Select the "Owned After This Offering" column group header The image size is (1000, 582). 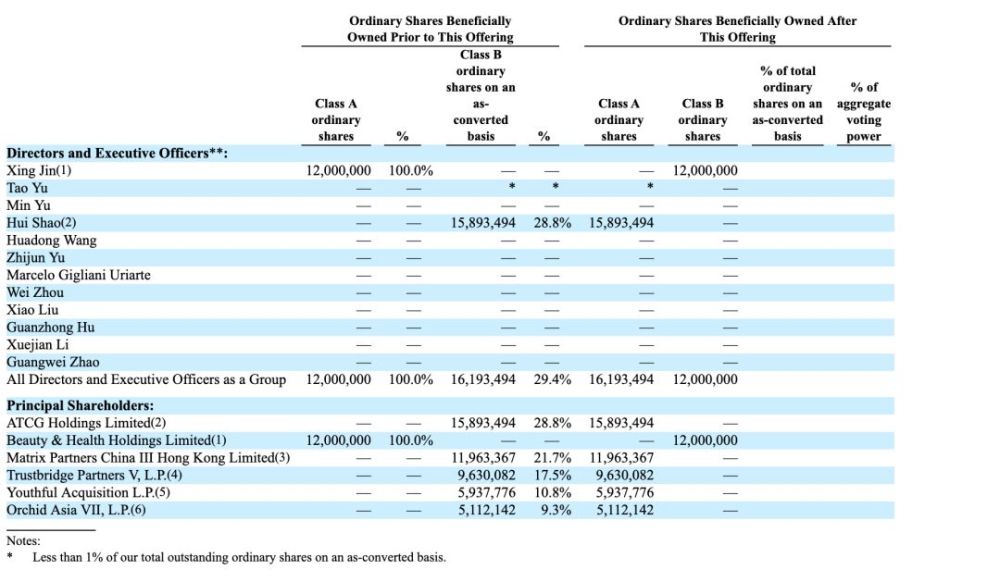737,29
